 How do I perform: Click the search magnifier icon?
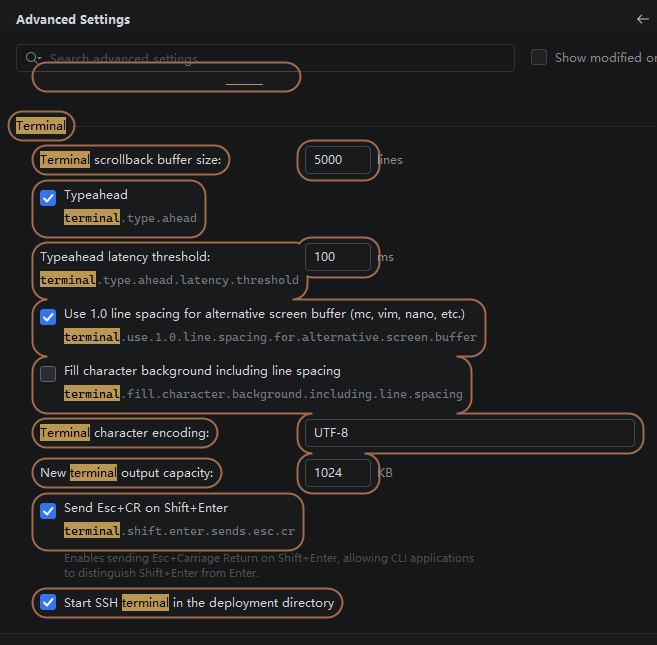point(32,58)
